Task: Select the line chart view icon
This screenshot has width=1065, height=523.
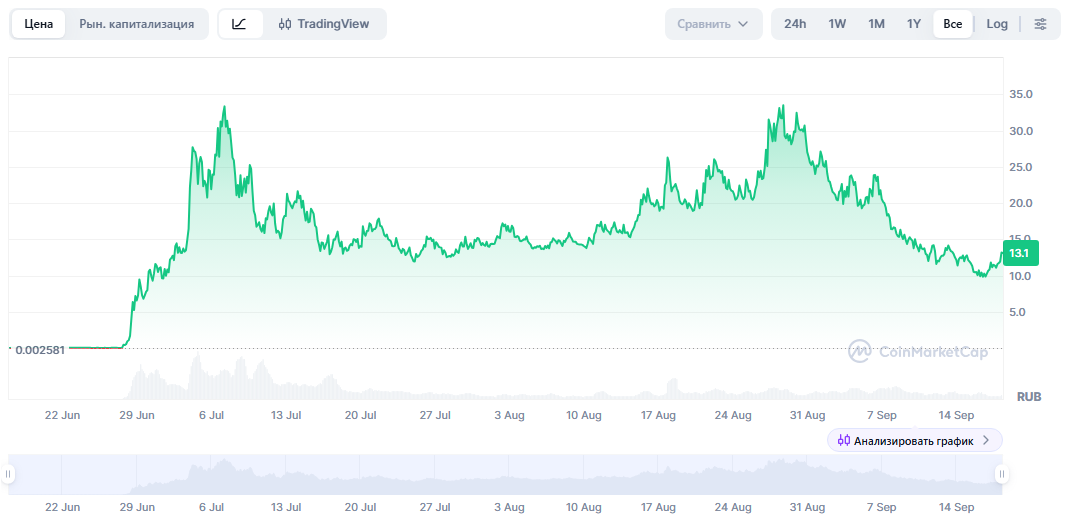Action: (x=238, y=24)
